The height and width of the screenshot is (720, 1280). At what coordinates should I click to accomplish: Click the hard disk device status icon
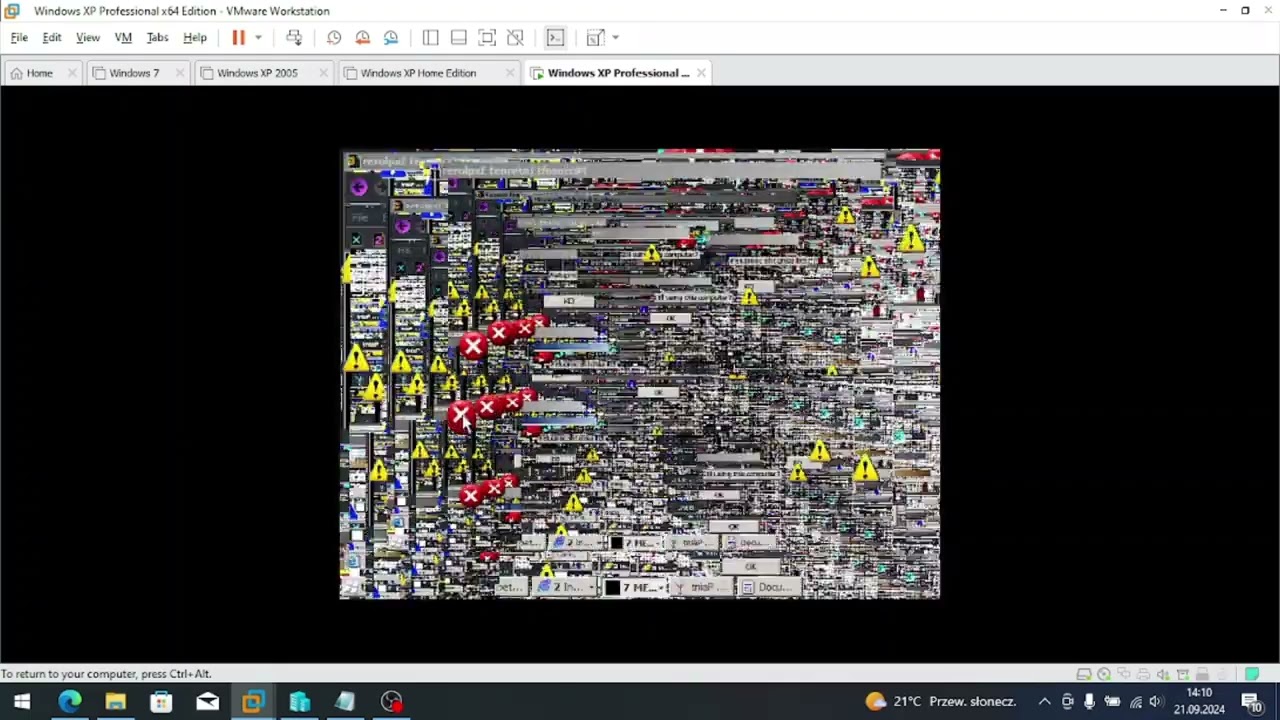pyautogui.click(x=1084, y=674)
